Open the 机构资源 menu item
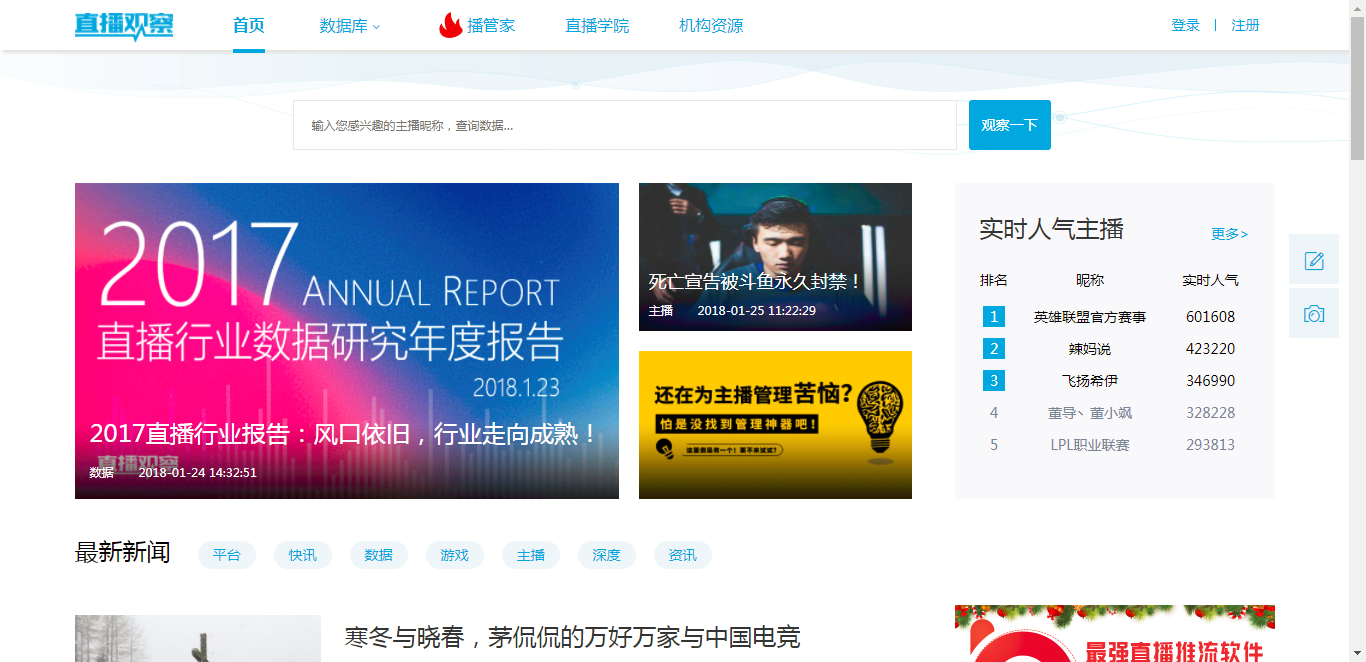 click(711, 26)
